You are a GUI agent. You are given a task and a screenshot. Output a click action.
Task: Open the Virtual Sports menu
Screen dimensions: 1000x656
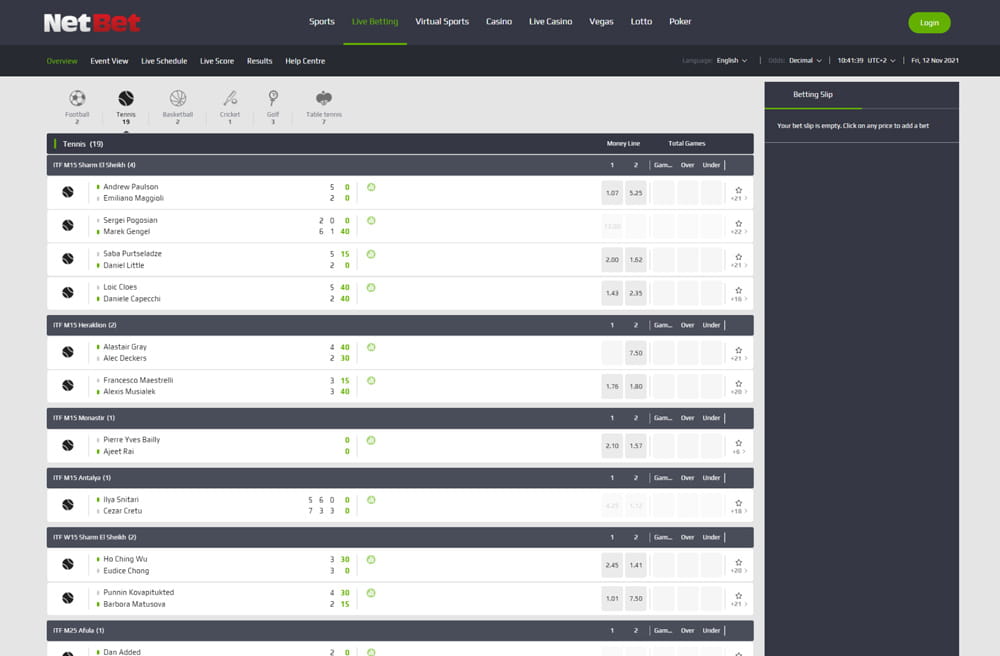[442, 22]
